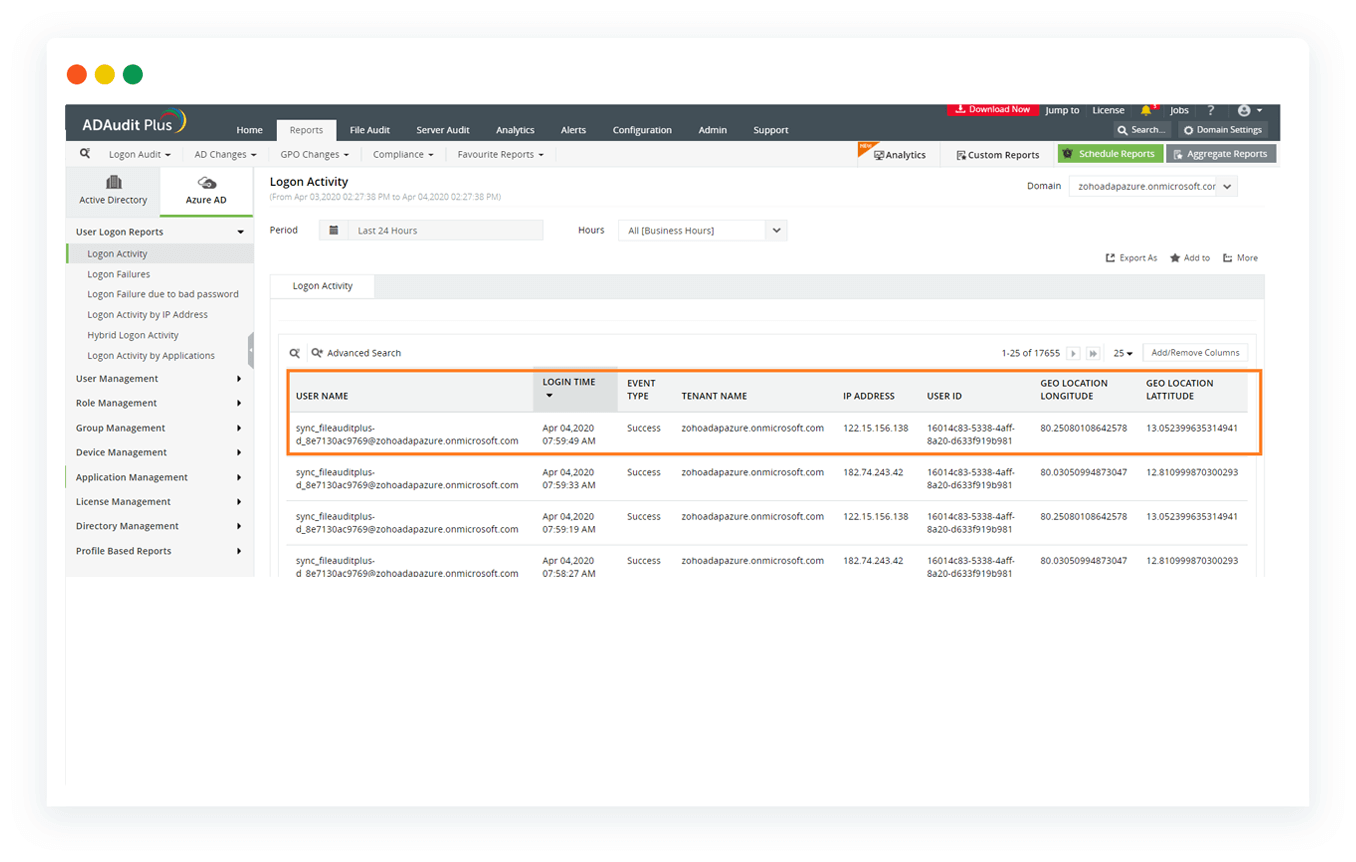Open Aggregate Reports

(1221, 154)
